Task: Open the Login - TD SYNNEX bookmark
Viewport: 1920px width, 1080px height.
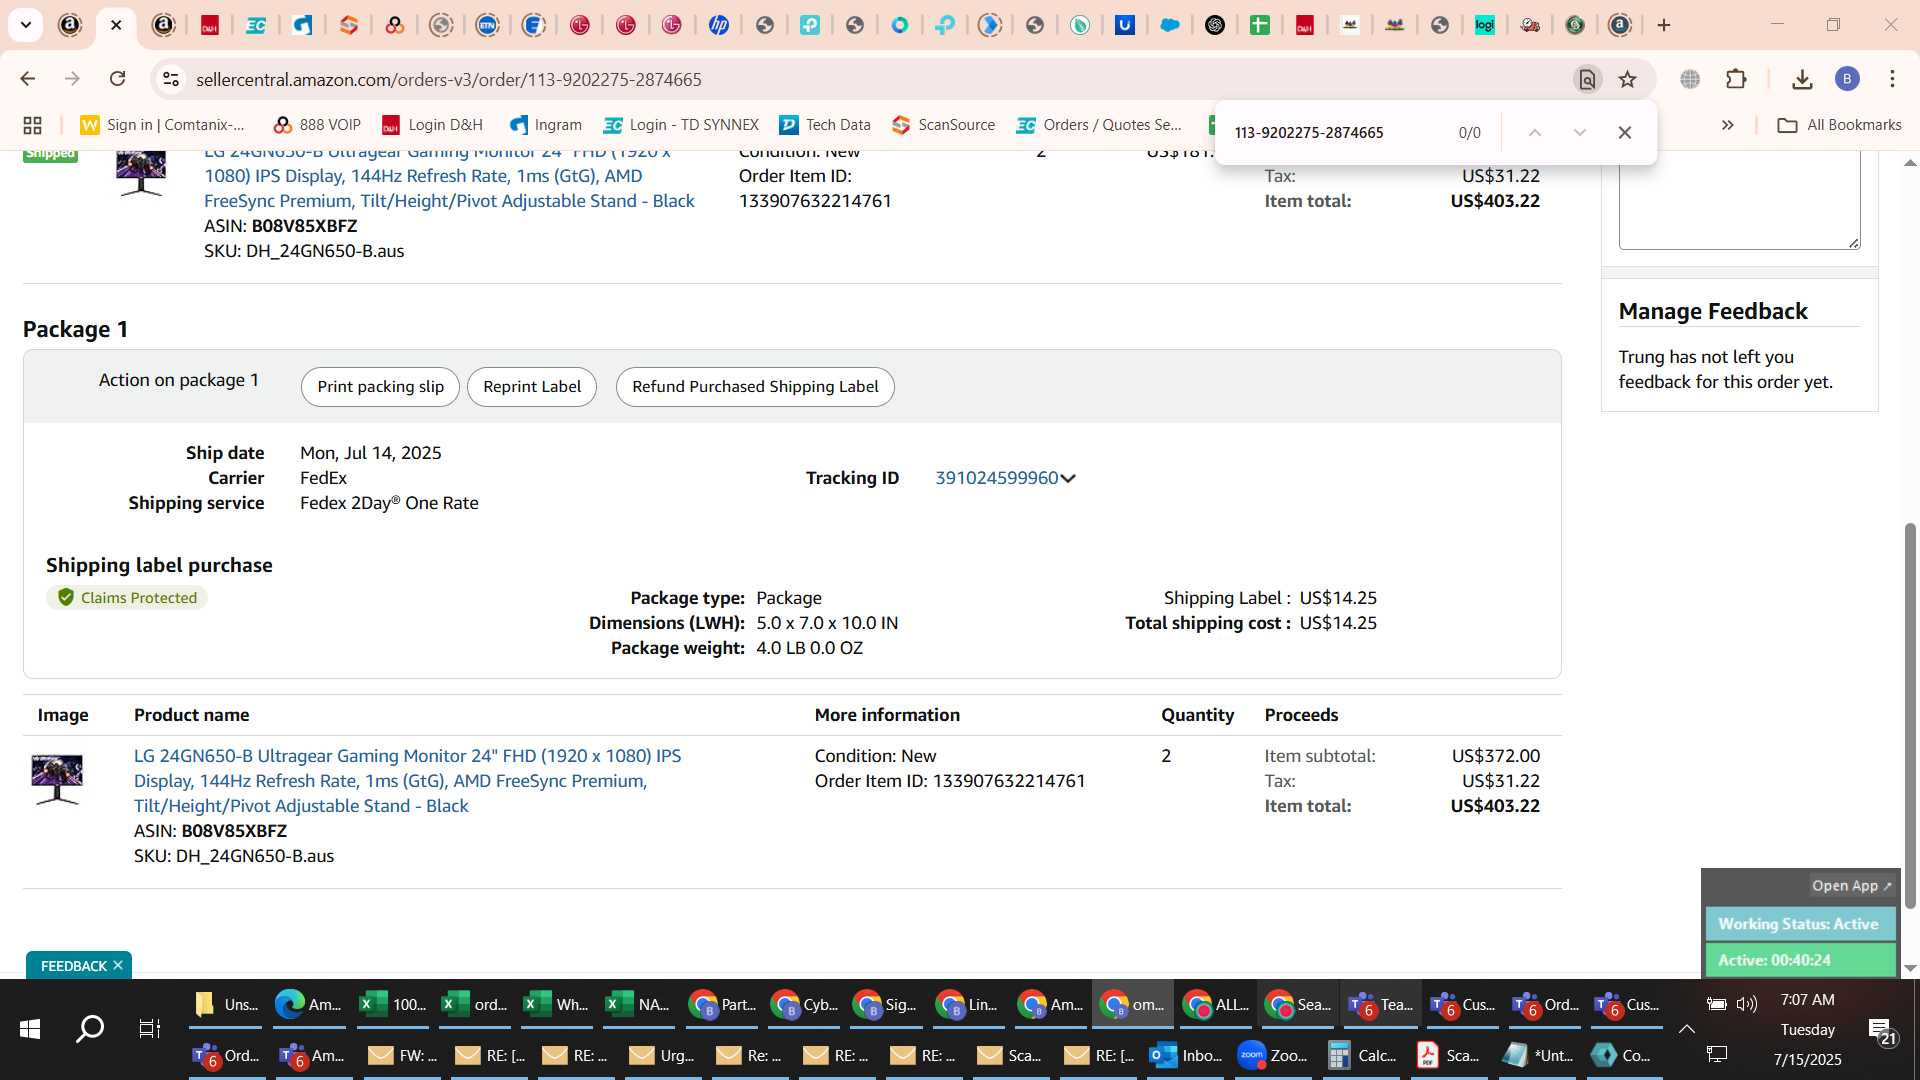Action: pyautogui.click(x=681, y=125)
